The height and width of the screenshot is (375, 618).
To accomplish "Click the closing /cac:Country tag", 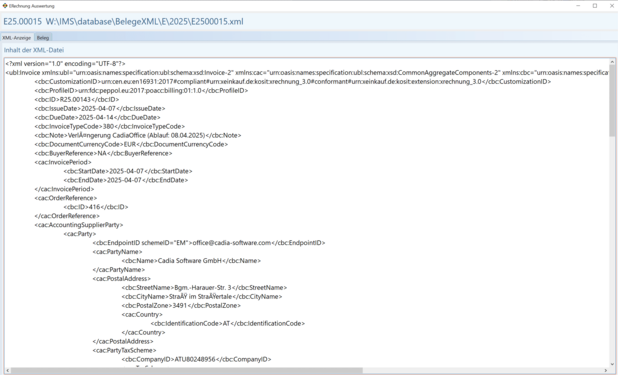I will [x=143, y=332].
